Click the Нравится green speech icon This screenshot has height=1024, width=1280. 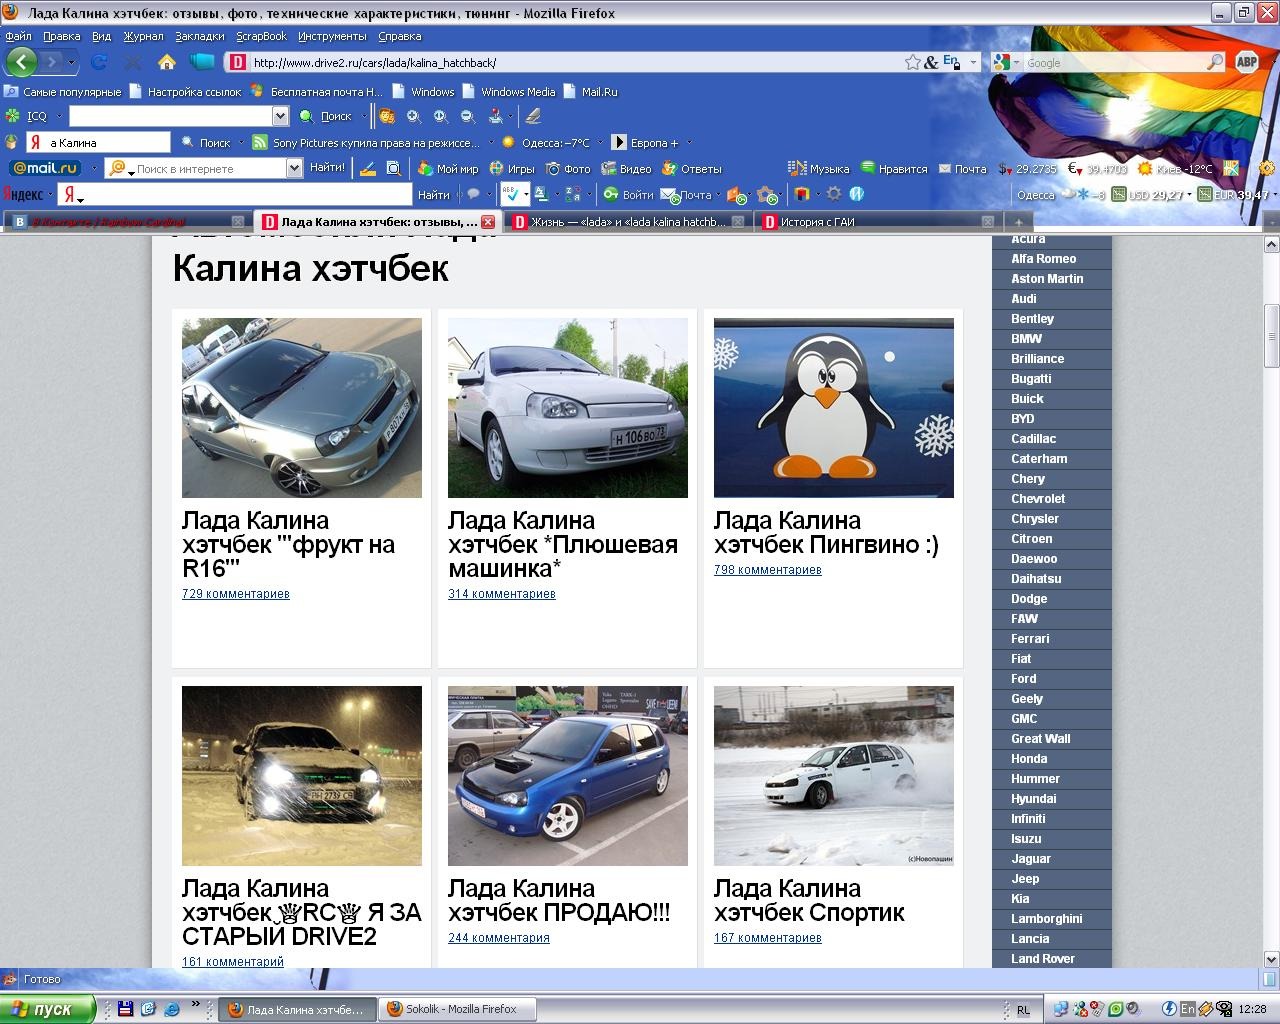click(x=868, y=168)
